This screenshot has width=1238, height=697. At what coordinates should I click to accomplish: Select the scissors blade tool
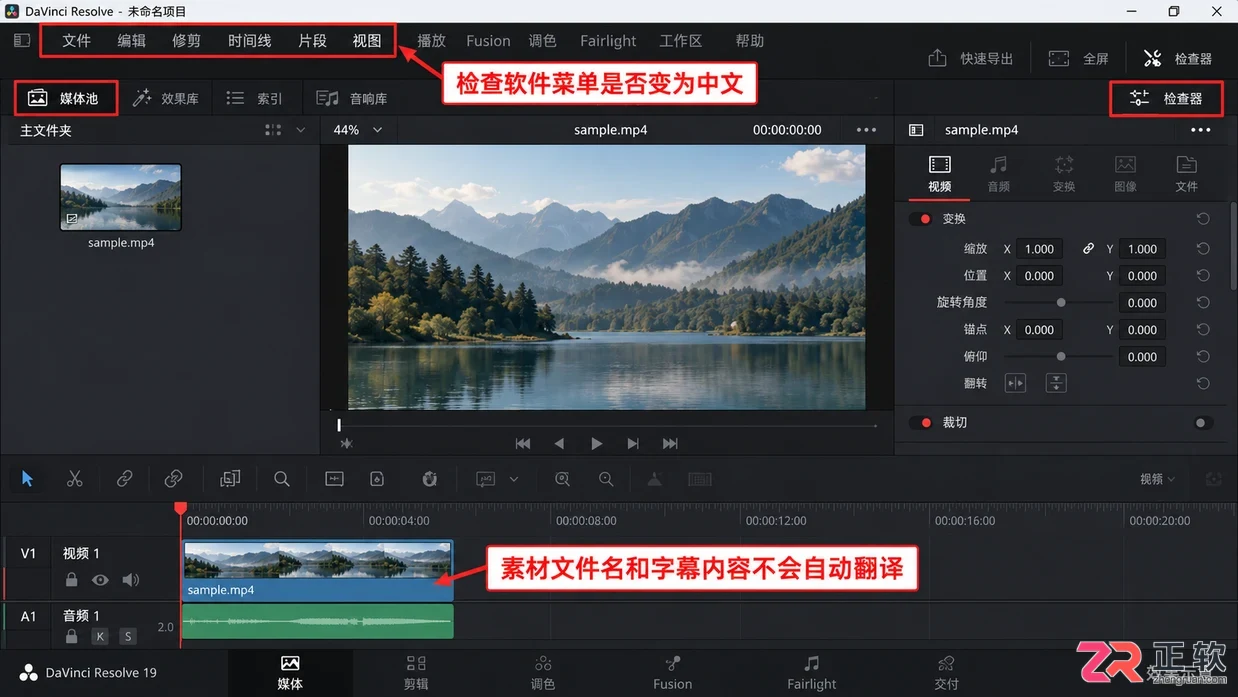(x=75, y=479)
